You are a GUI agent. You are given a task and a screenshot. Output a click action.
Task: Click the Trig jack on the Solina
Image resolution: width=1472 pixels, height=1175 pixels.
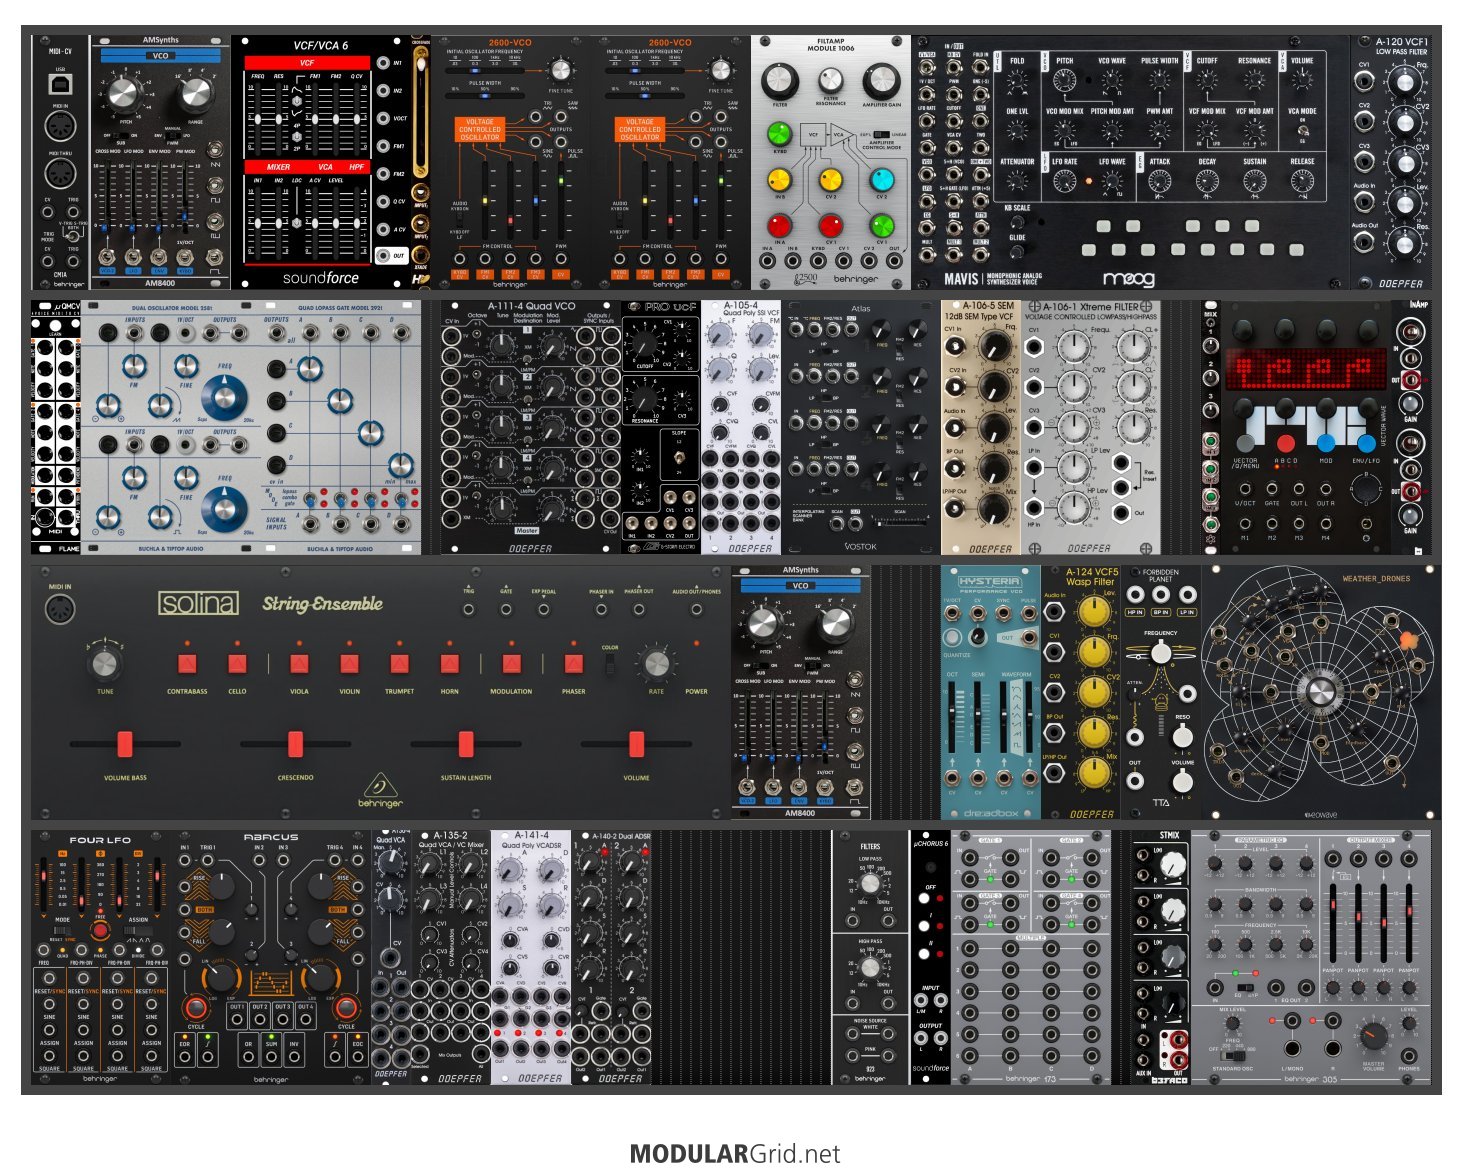click(x=468, y=609)
